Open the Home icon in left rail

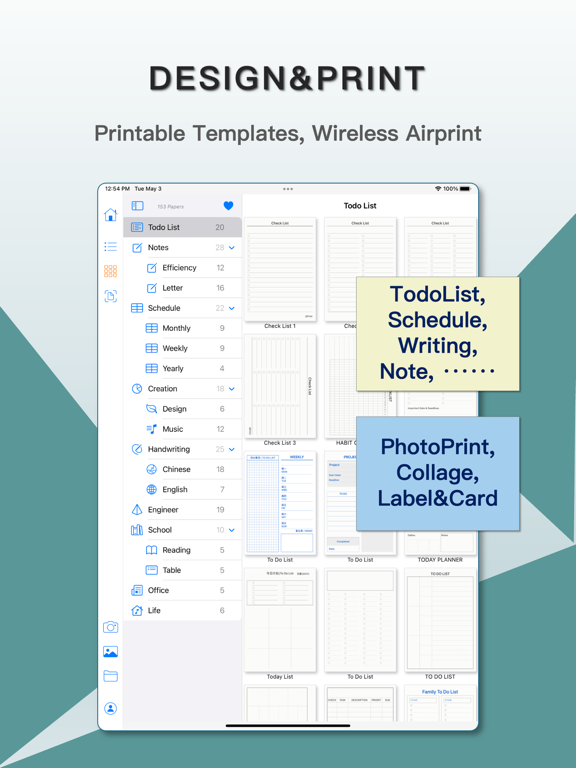tap(111, 215)
